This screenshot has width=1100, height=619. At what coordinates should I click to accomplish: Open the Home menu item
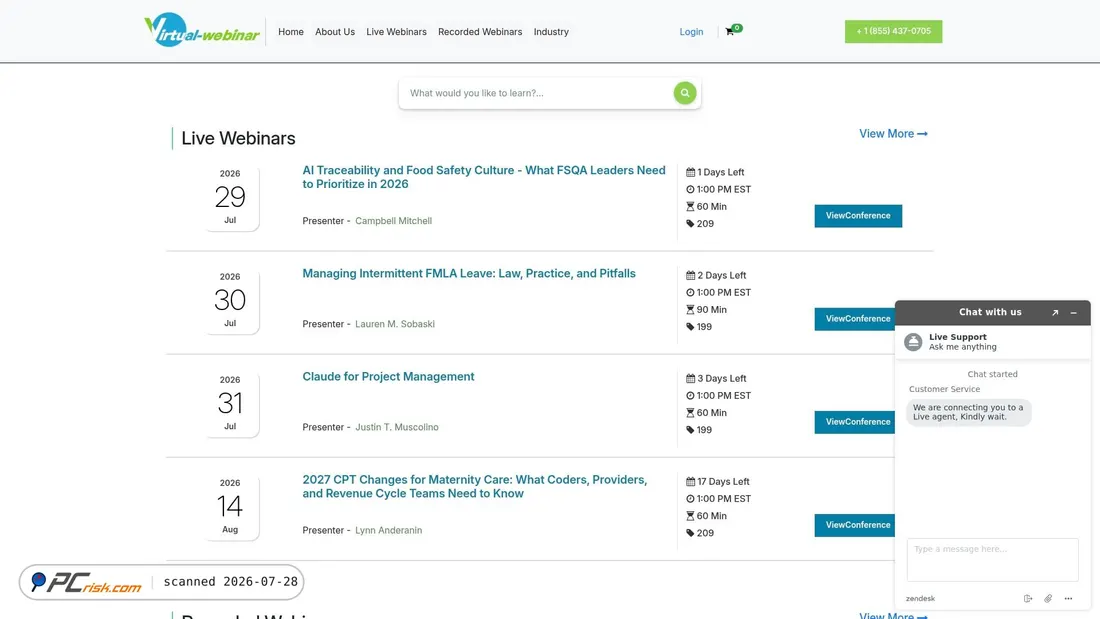(x=290, y=32)
